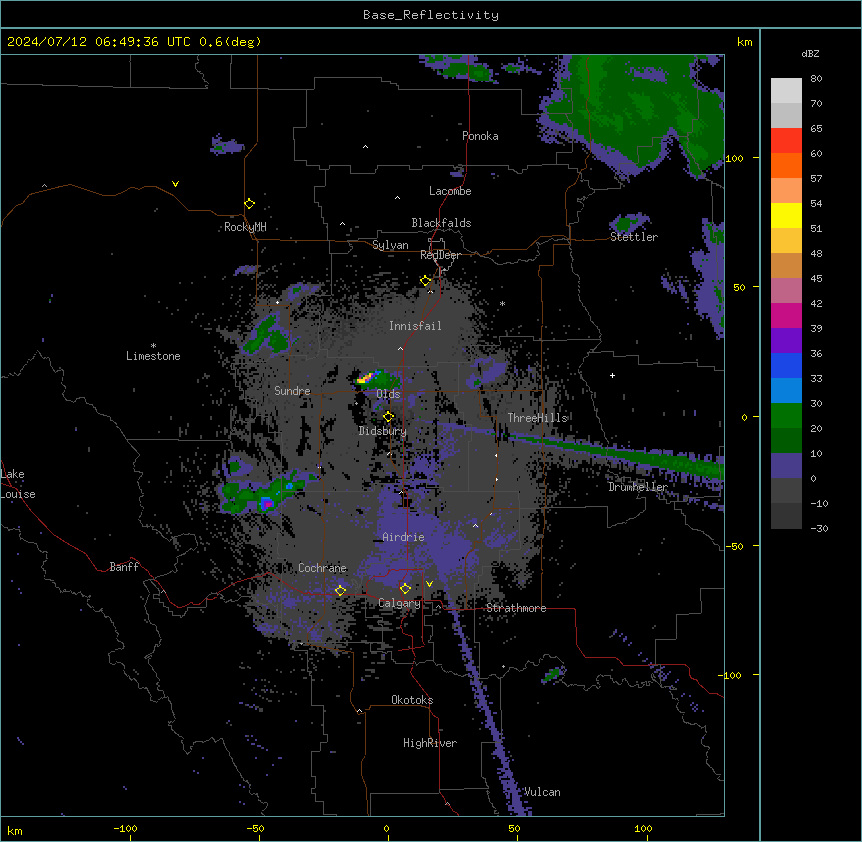Click the Ponoka city label
The width and height of the screenshot is (862, 842).
click(480, 136)
